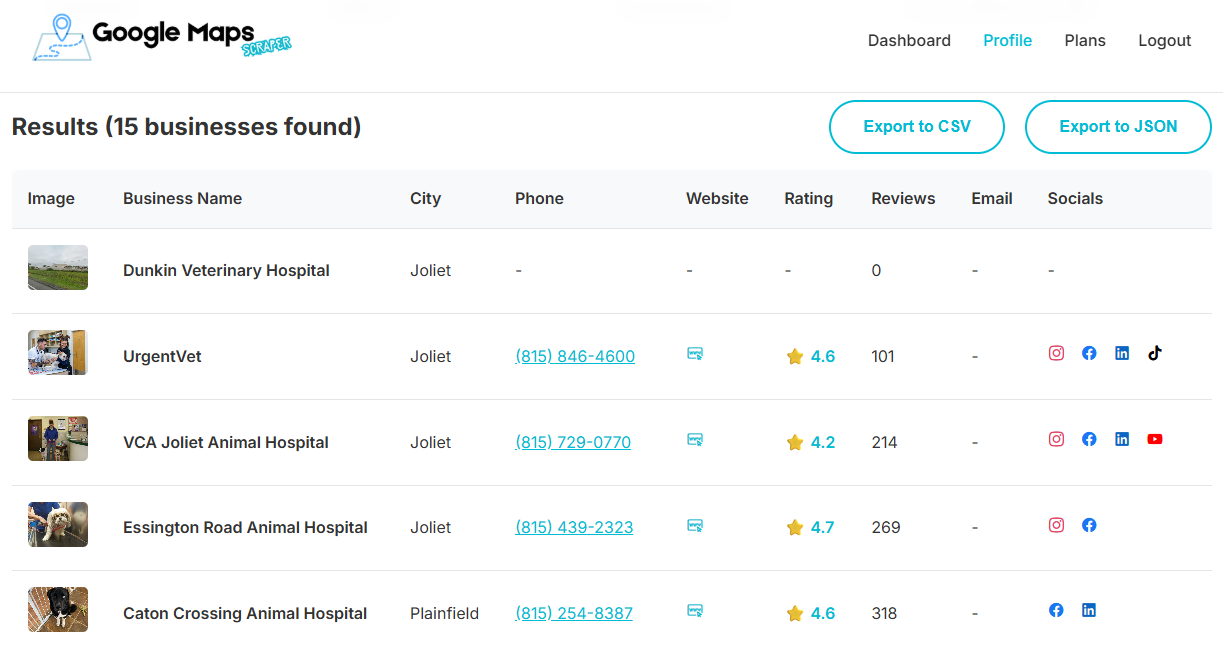Click Logout in the top navigation

[1165, 41]
